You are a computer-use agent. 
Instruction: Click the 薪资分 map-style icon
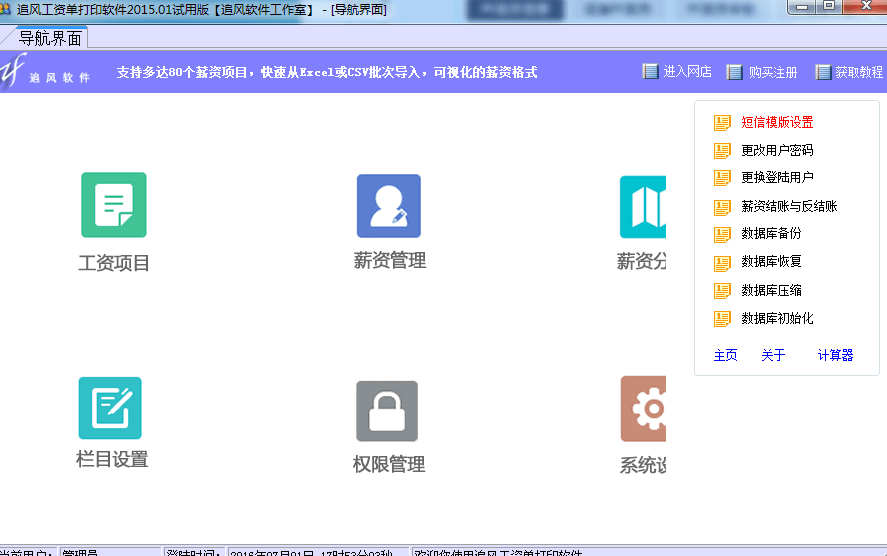(643, 207)
